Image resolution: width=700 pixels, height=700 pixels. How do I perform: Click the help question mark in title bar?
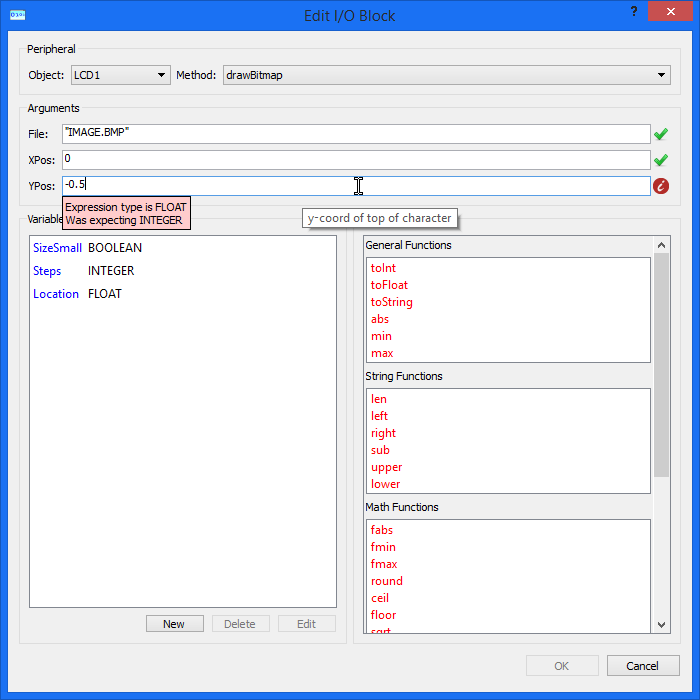635,11
